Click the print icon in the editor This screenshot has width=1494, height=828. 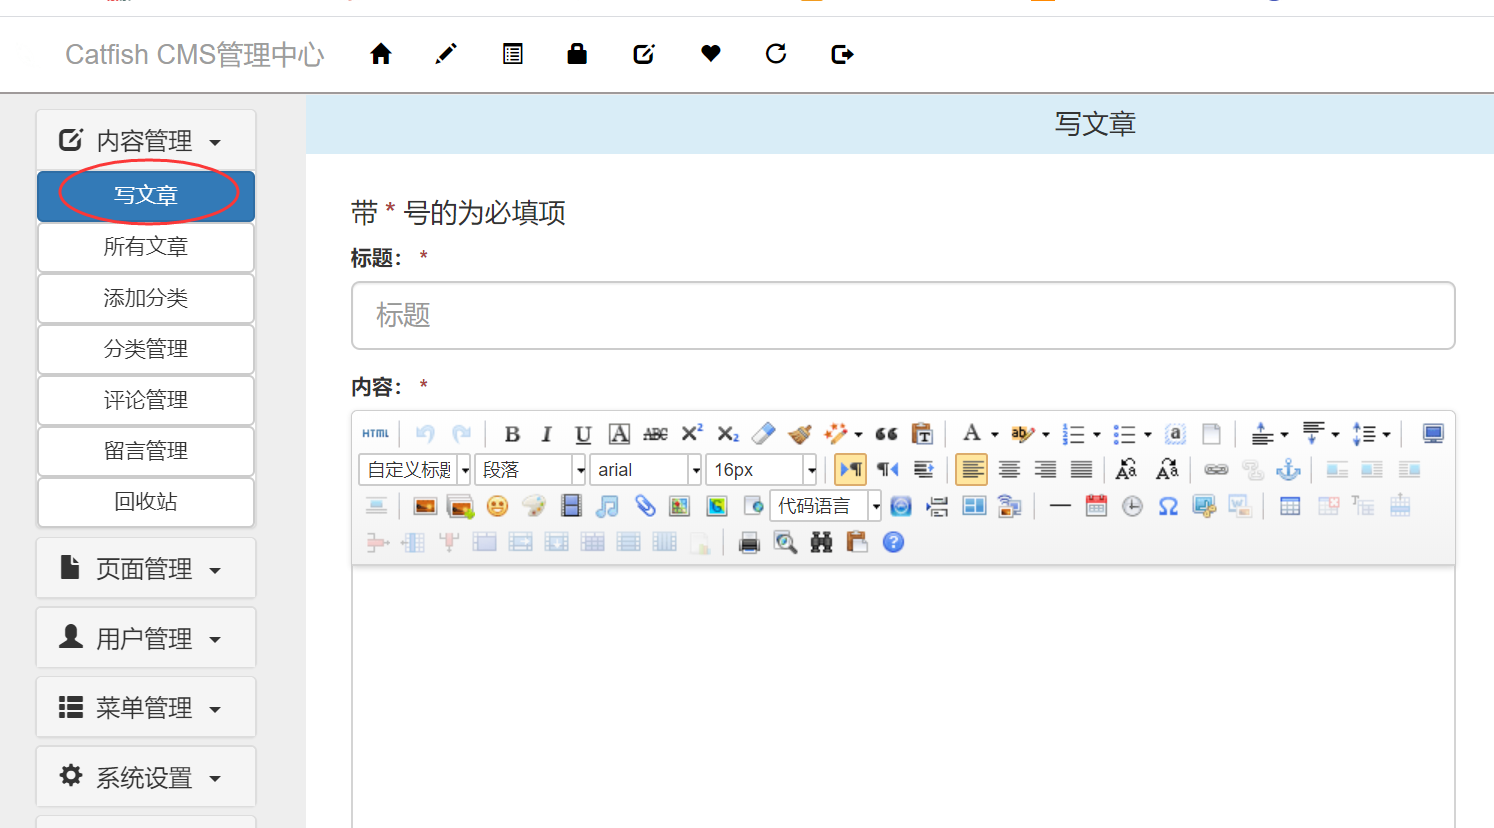click(x=749, y=542)
